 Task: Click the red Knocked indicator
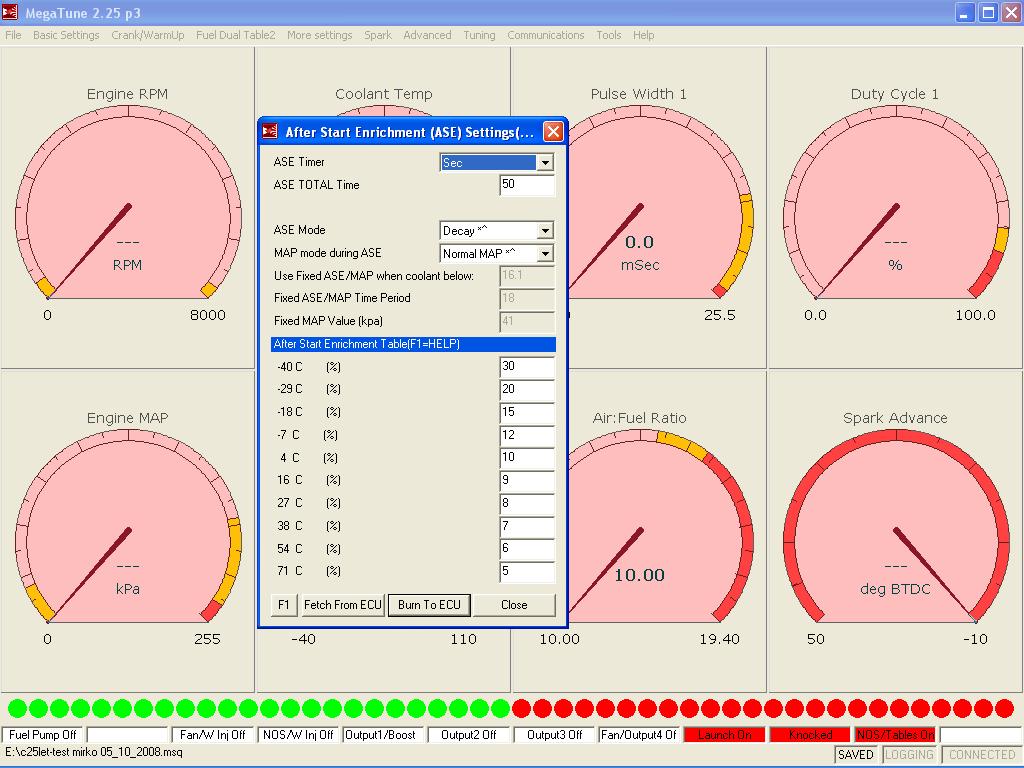810,735
